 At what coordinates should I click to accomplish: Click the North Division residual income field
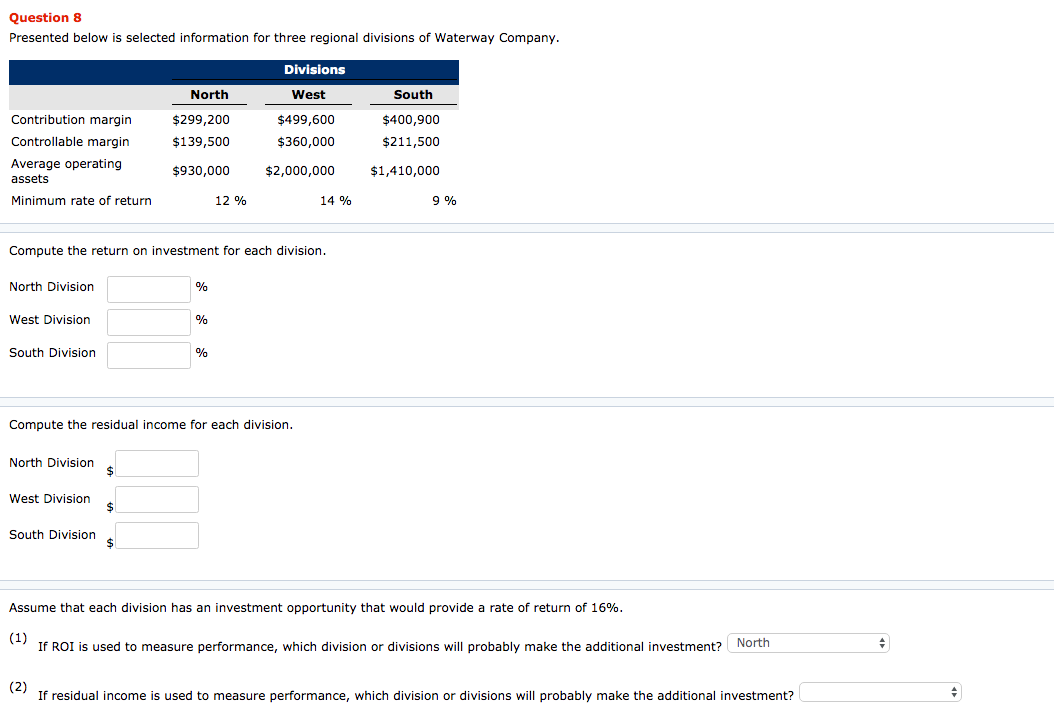pos(157,463)
